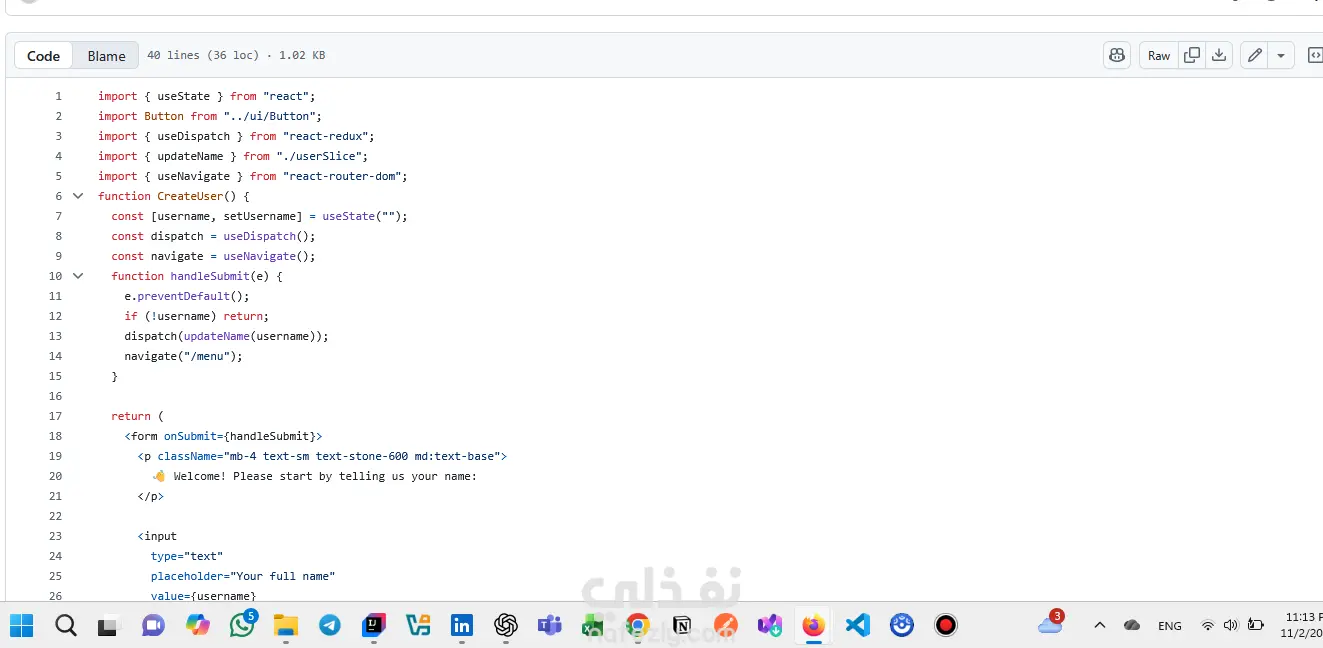Open Notion from the taskbar
Screen dimensions: 1323x648
point(682,626)
